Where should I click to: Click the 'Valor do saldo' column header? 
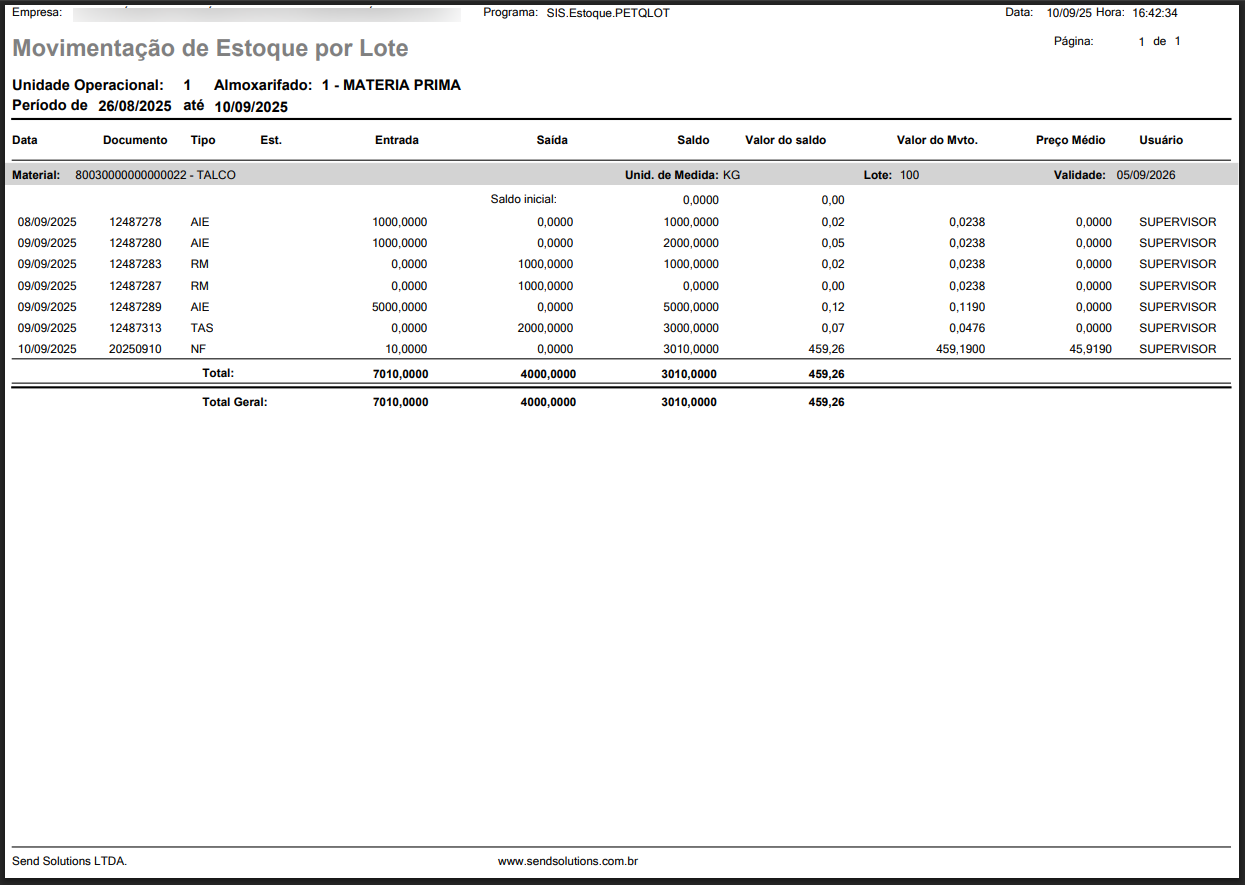(785, 140)
